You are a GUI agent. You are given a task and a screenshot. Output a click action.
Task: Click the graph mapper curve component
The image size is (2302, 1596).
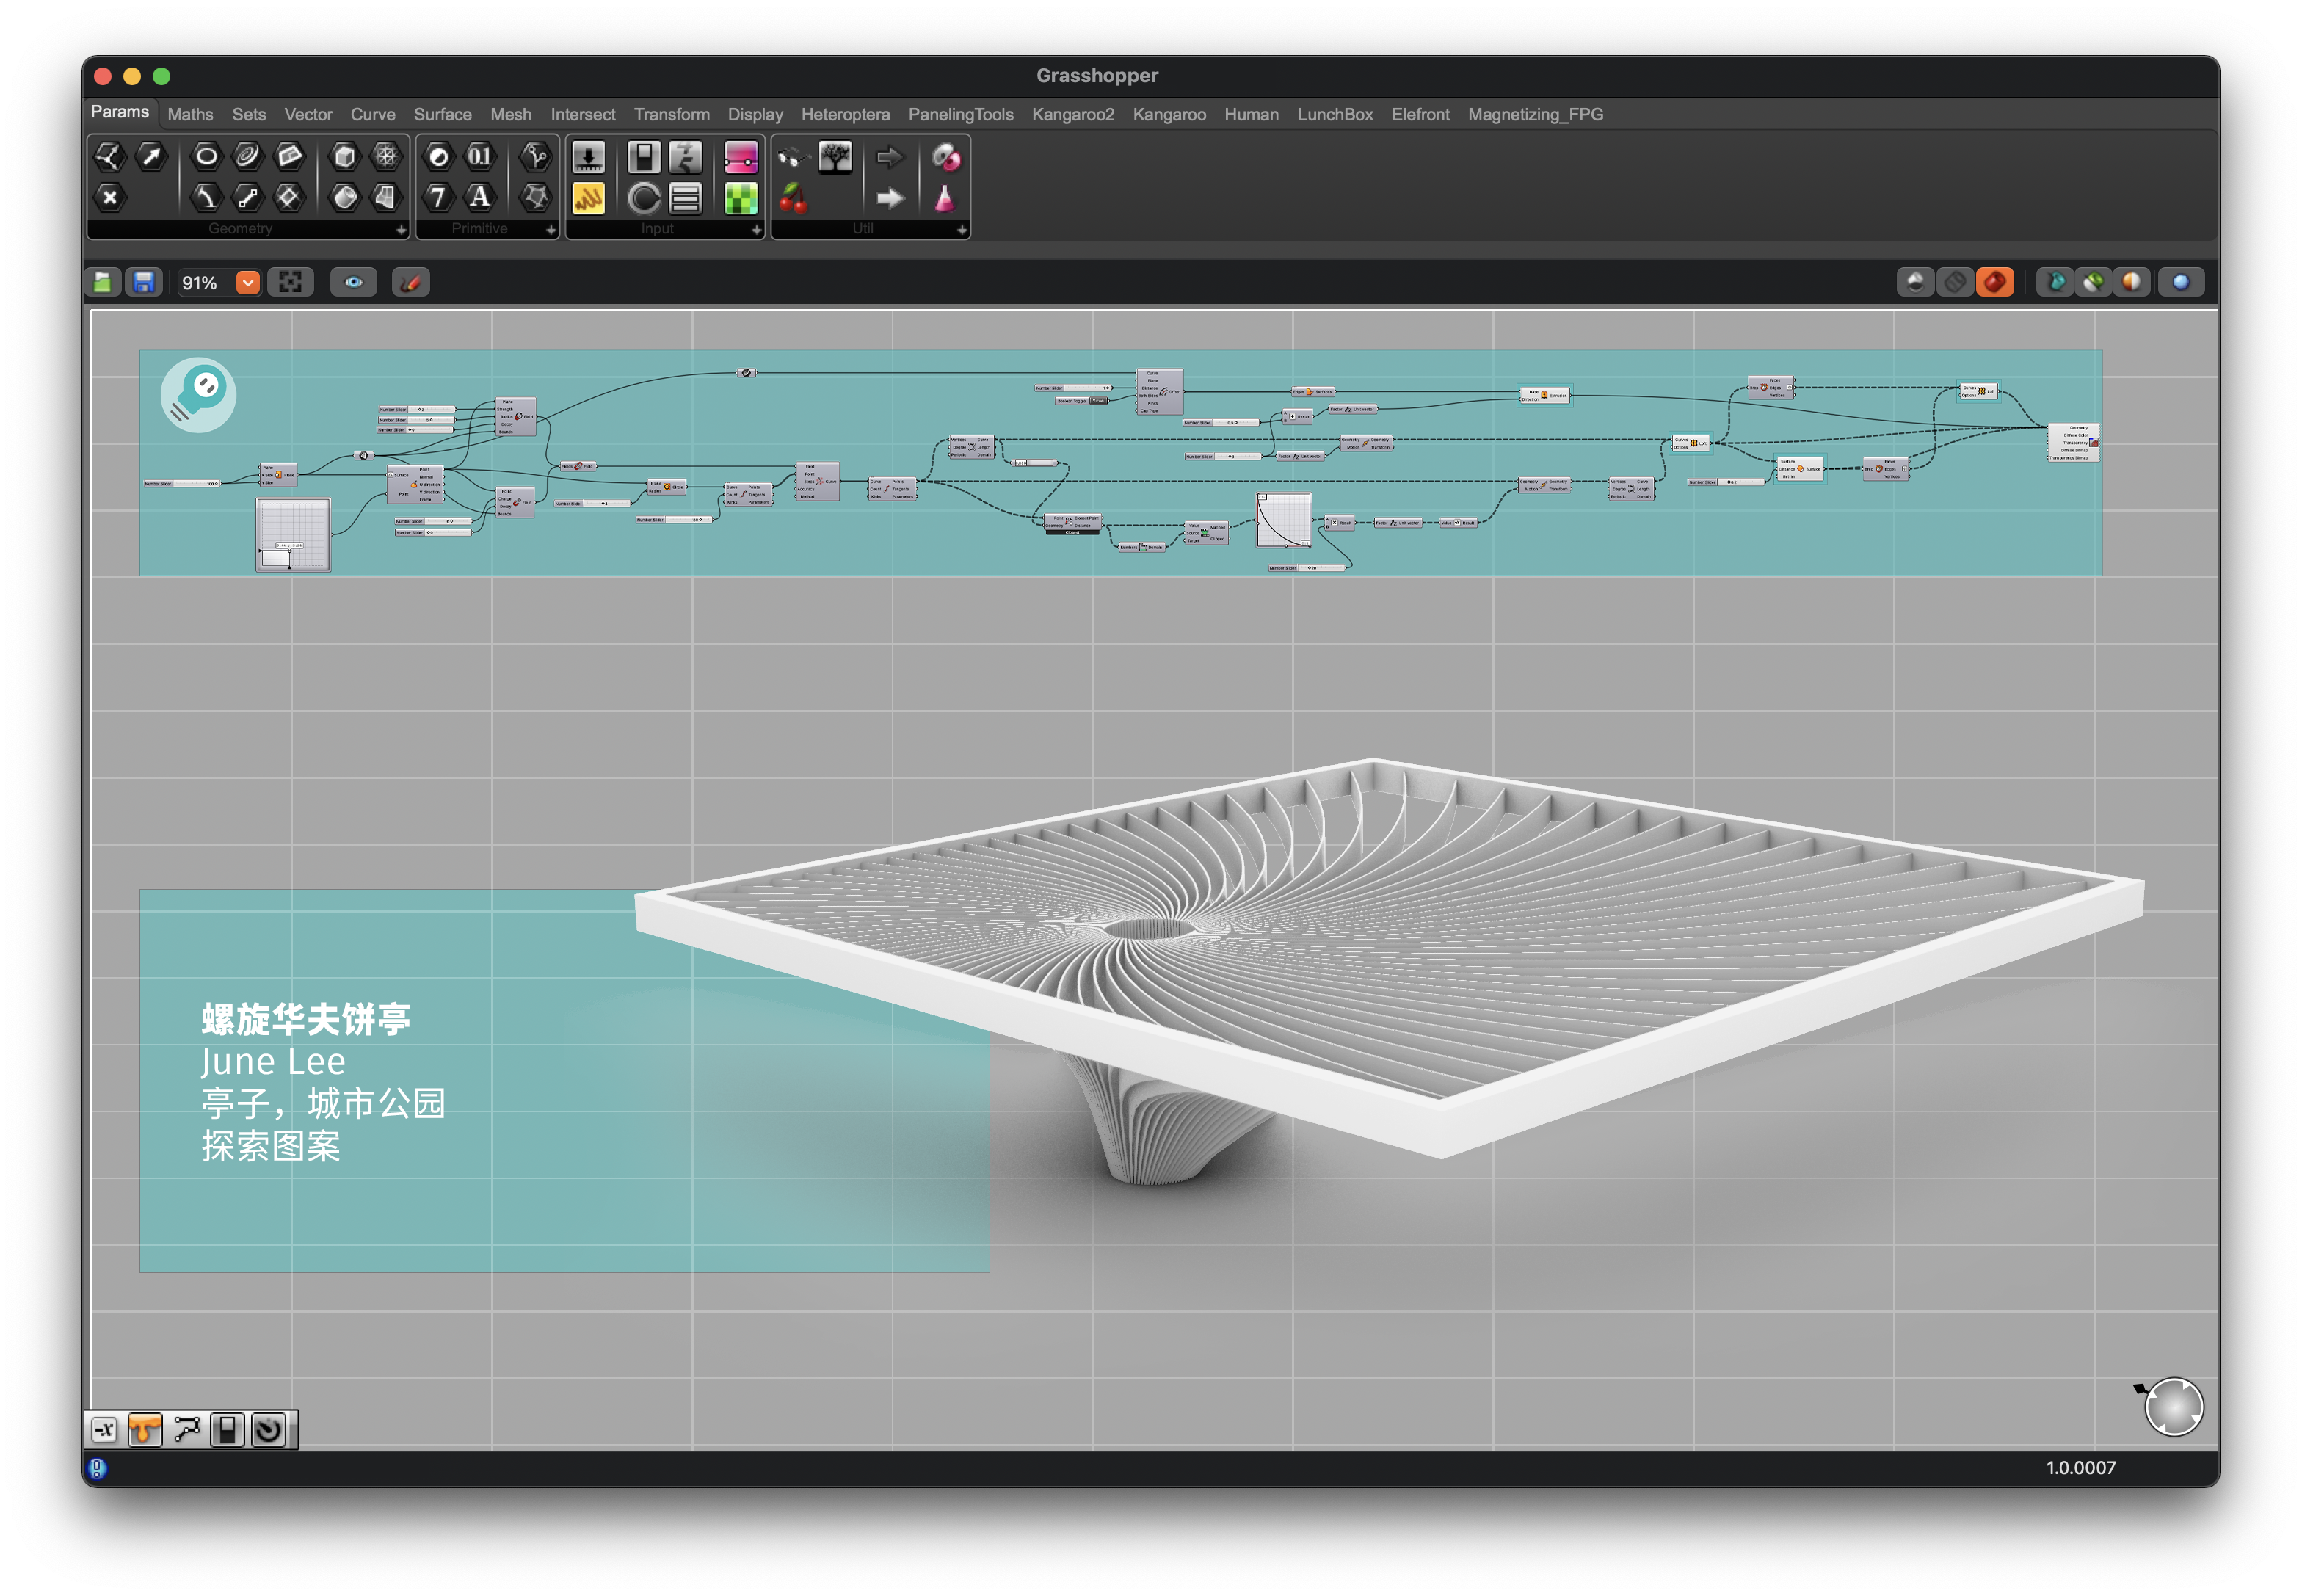pyautogui.click(x=1283, y=520)
